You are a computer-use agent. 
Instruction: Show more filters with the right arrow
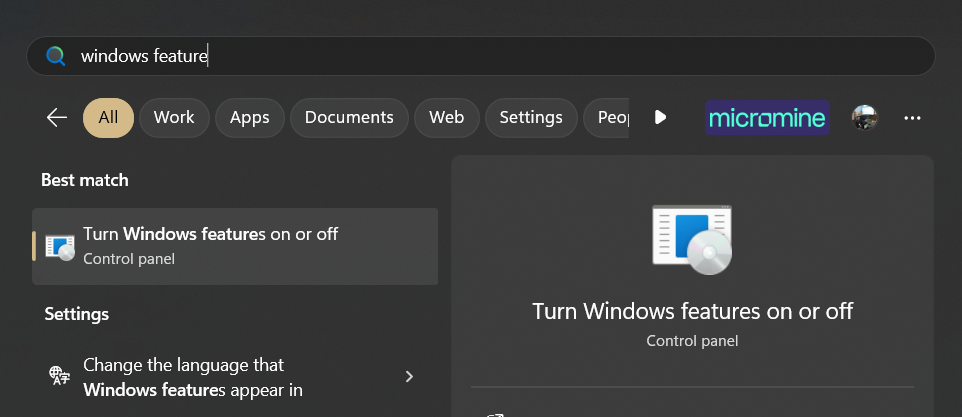tap(660, 117)
